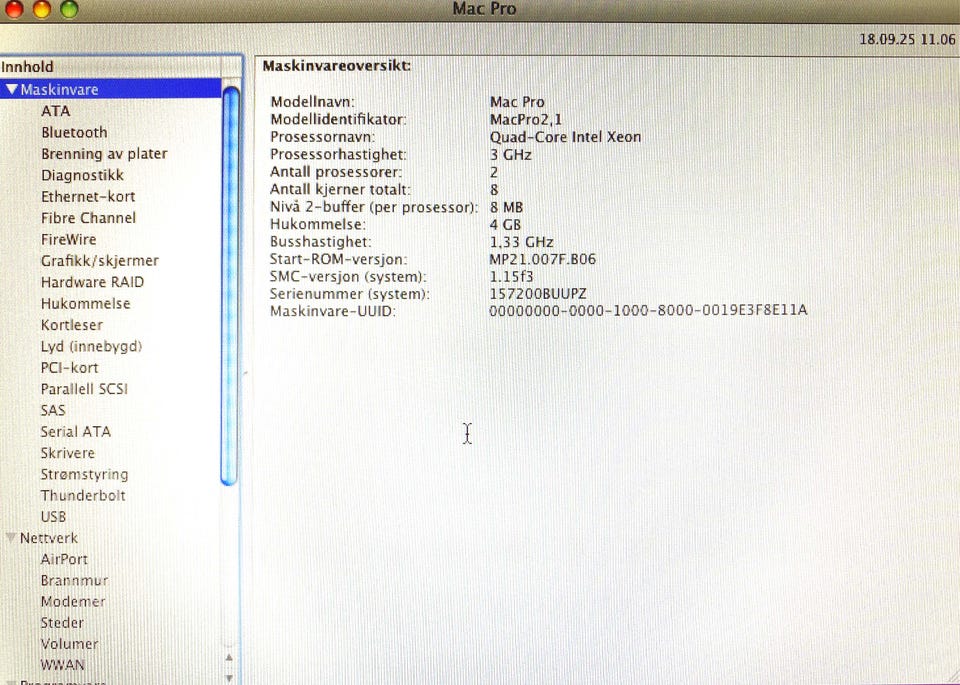The height and width of the screenshot is (685, 960).
Task: Click the 4 GB memory value
Action: (x=505, y=225)
